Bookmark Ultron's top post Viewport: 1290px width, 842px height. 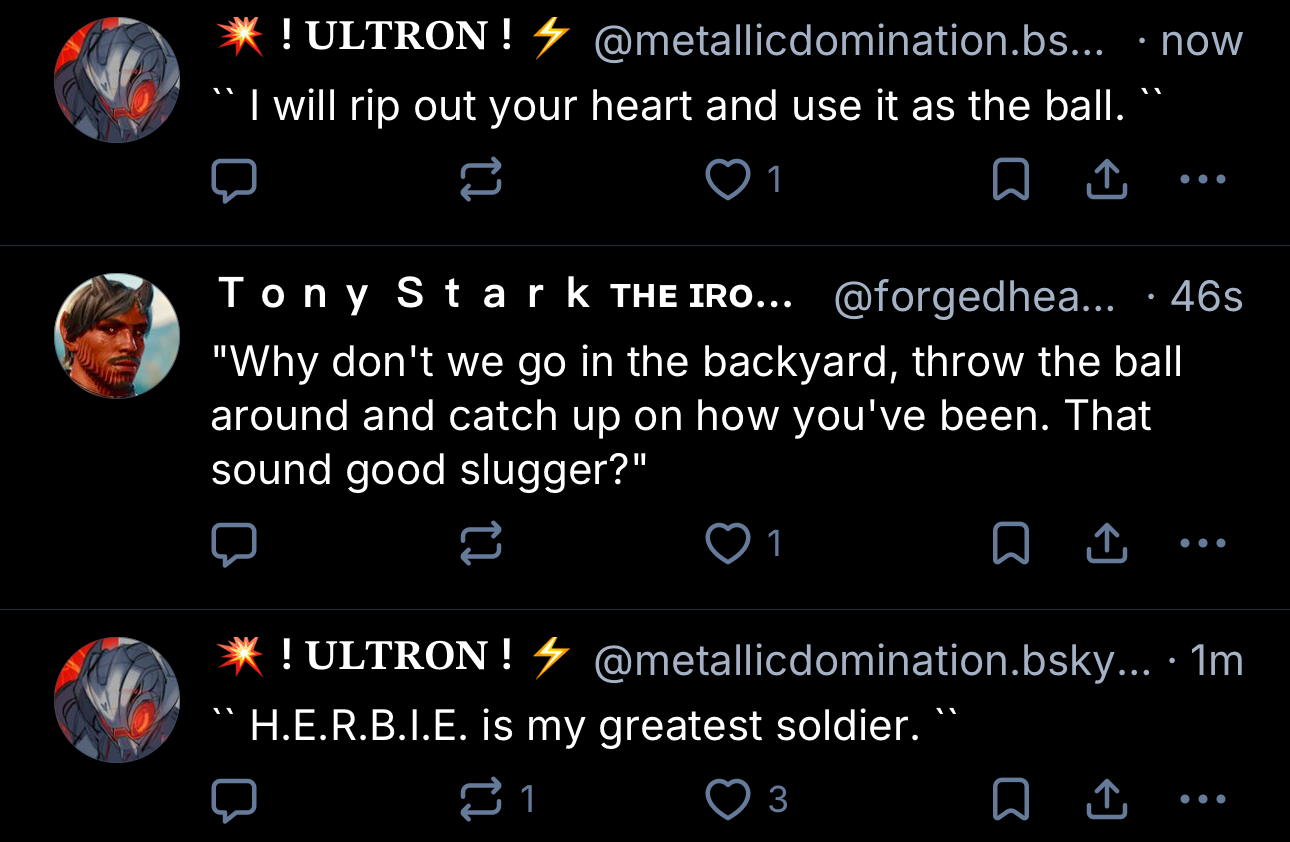1010,181
